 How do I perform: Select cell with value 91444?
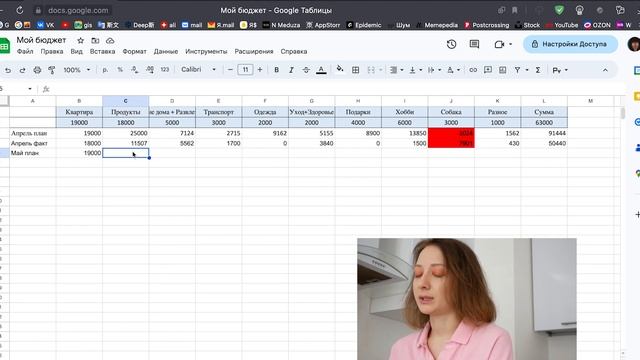(544, 133)
